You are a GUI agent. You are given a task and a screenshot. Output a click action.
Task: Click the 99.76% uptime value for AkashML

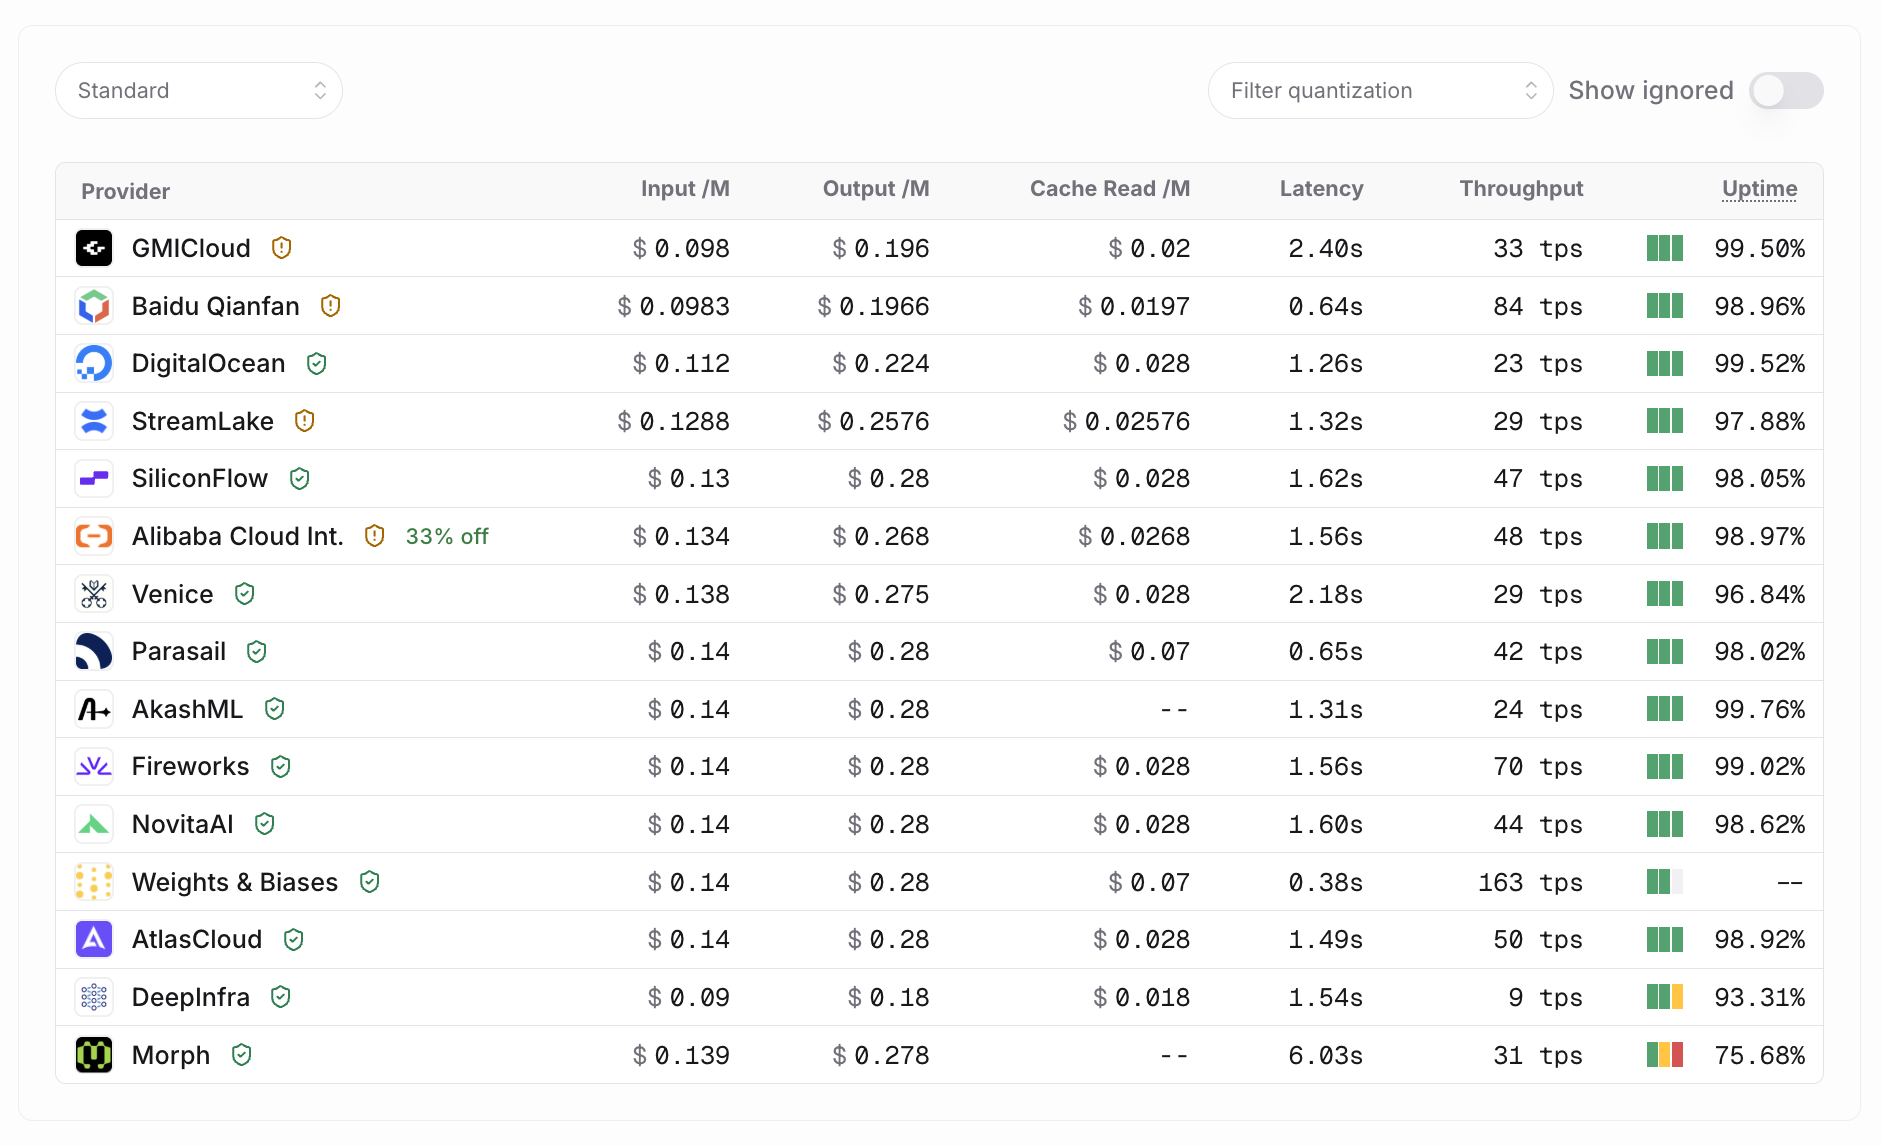[x=1760, y=709]
